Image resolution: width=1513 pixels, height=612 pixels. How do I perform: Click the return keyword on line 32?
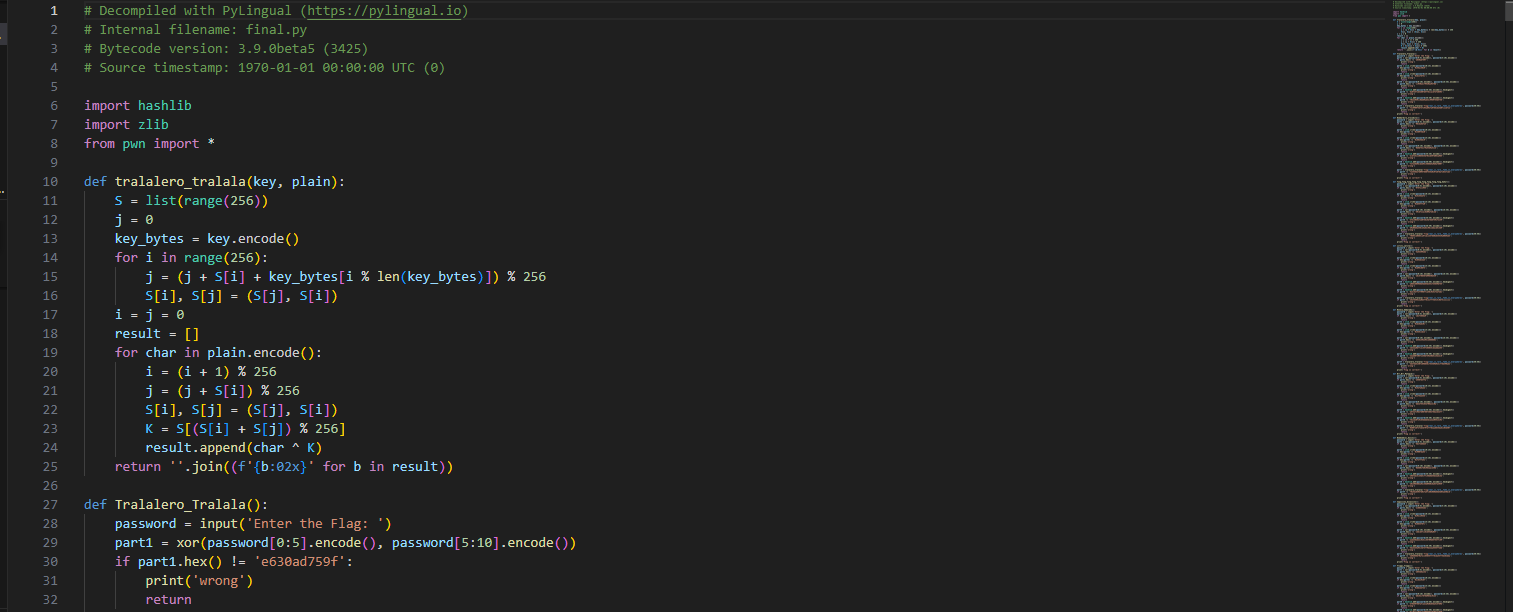pyautogui.click(x=168, y=599)
